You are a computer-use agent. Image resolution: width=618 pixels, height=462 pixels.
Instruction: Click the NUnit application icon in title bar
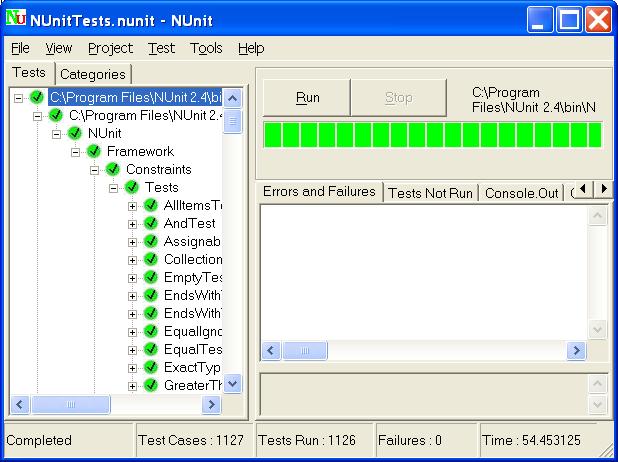pyautogui.click(x=16, y=18)
